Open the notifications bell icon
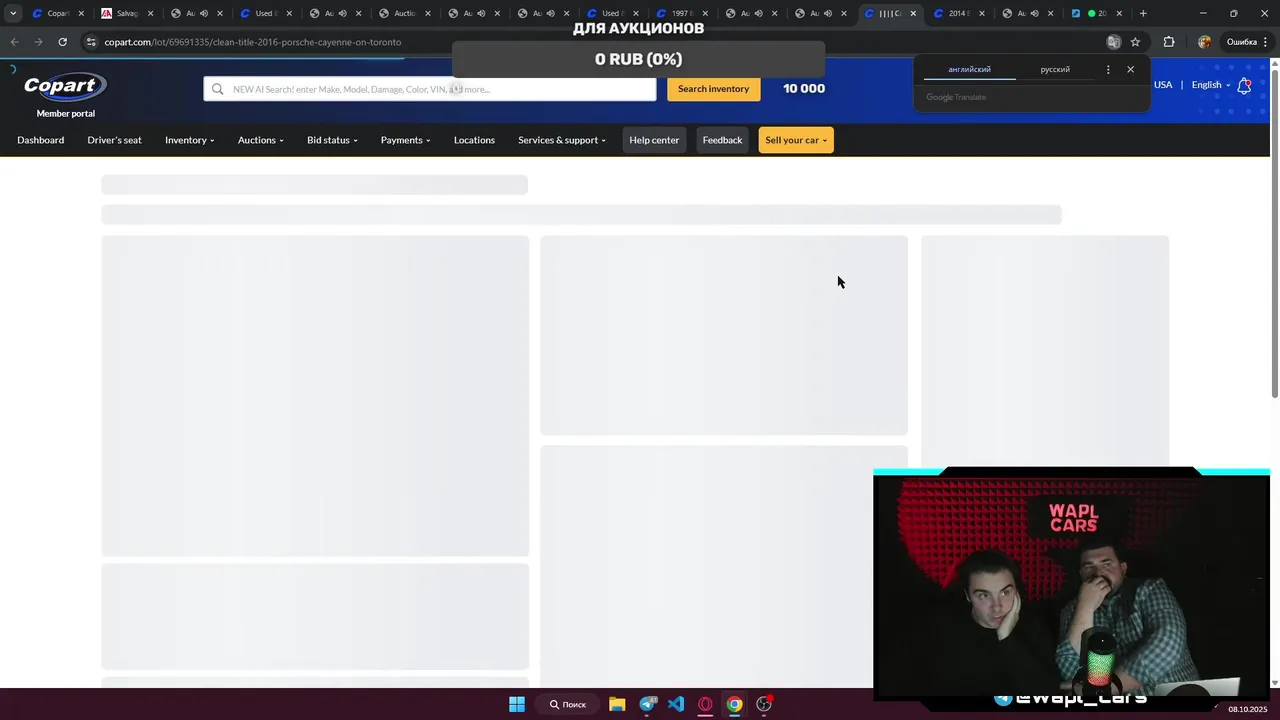Image resolution: width=1280 pixels, height=720 pixels. click(1244, 85)
